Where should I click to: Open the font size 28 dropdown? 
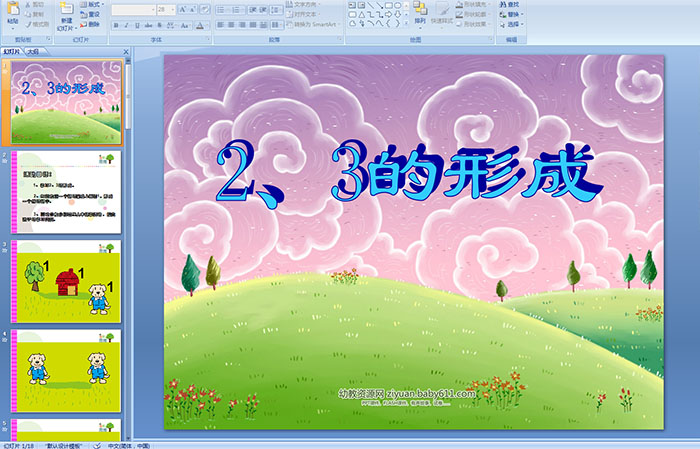tap(166, 9)
